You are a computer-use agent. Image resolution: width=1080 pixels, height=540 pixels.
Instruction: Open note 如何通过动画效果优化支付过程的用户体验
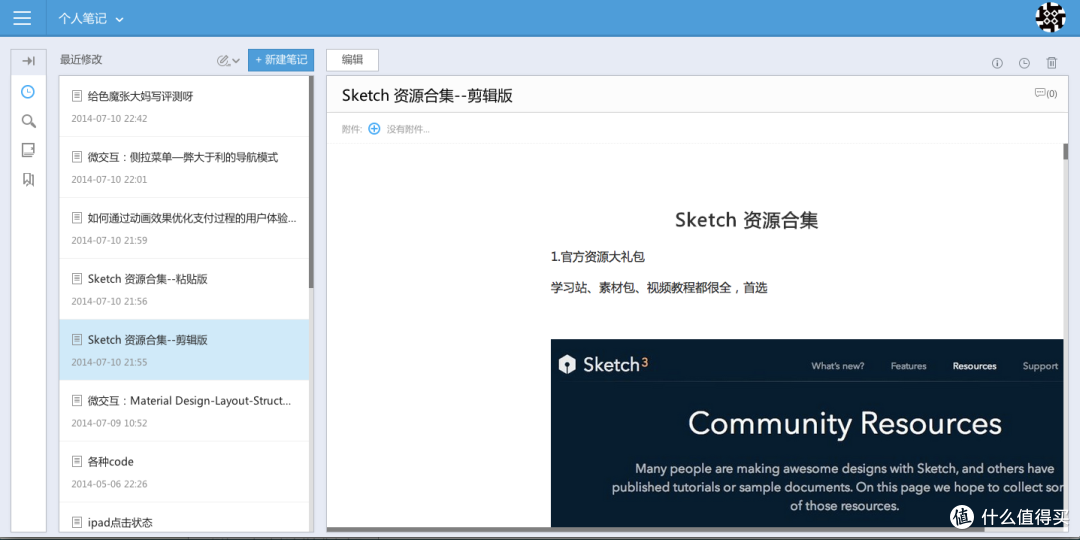tap(184, 228)
